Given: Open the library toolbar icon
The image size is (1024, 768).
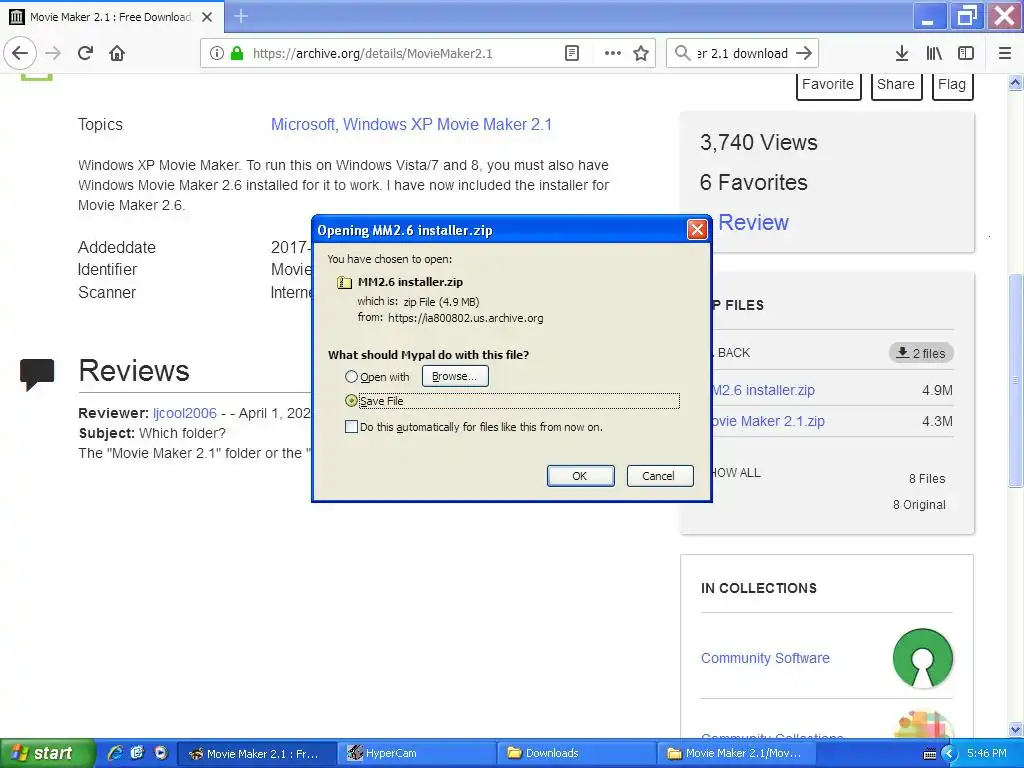Looking at the screenshot, I should pos(934,54).
